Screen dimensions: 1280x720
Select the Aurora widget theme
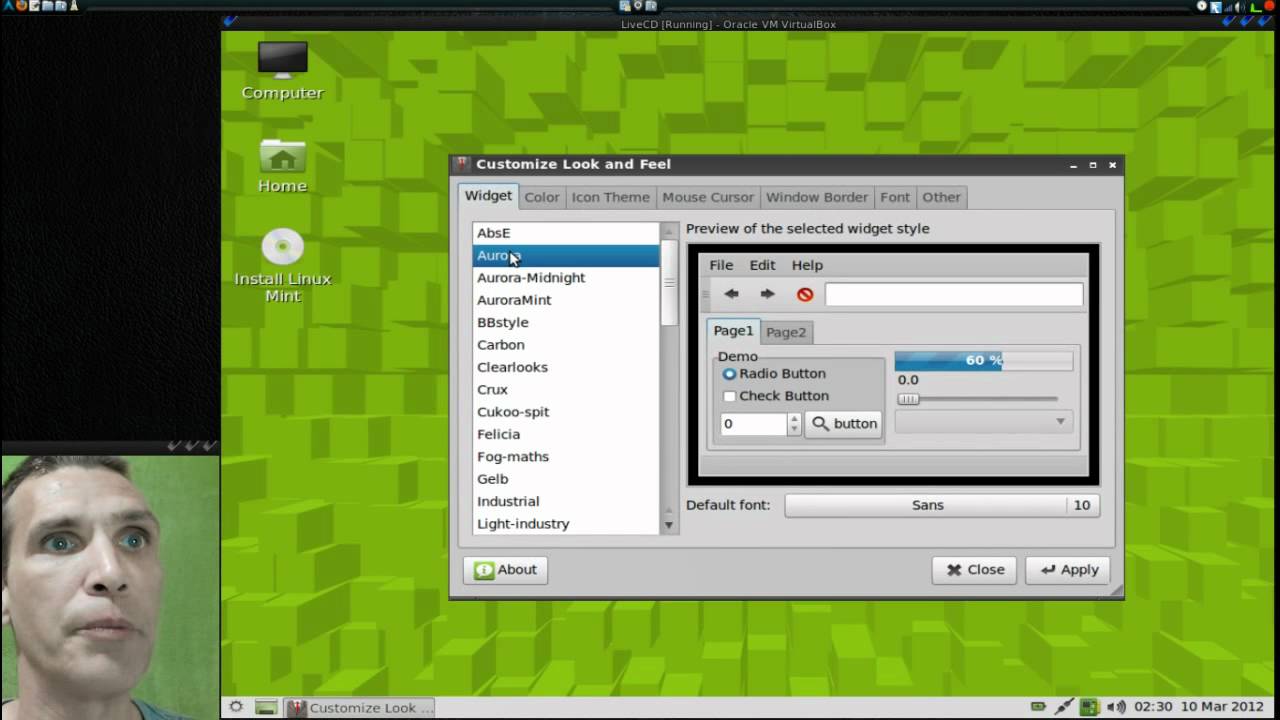pos(566,255)
